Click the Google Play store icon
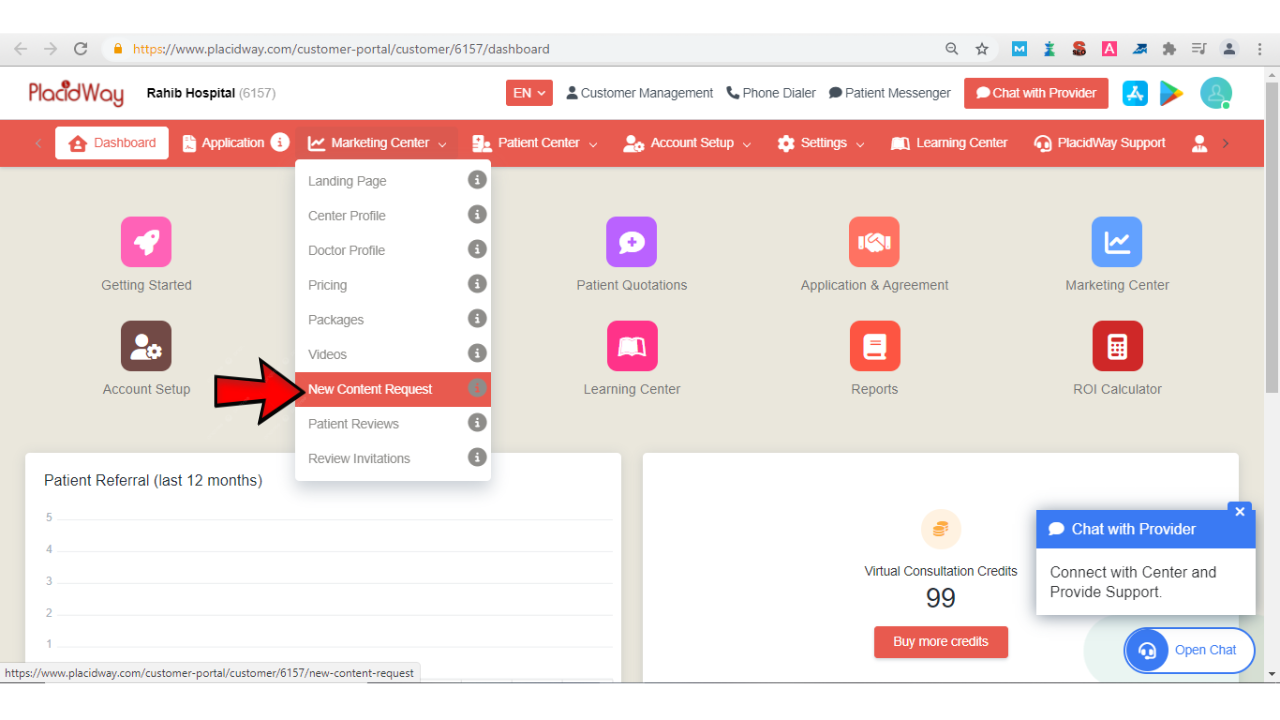The width and height of the screenshot is (1280, 720). [1170, 93]
